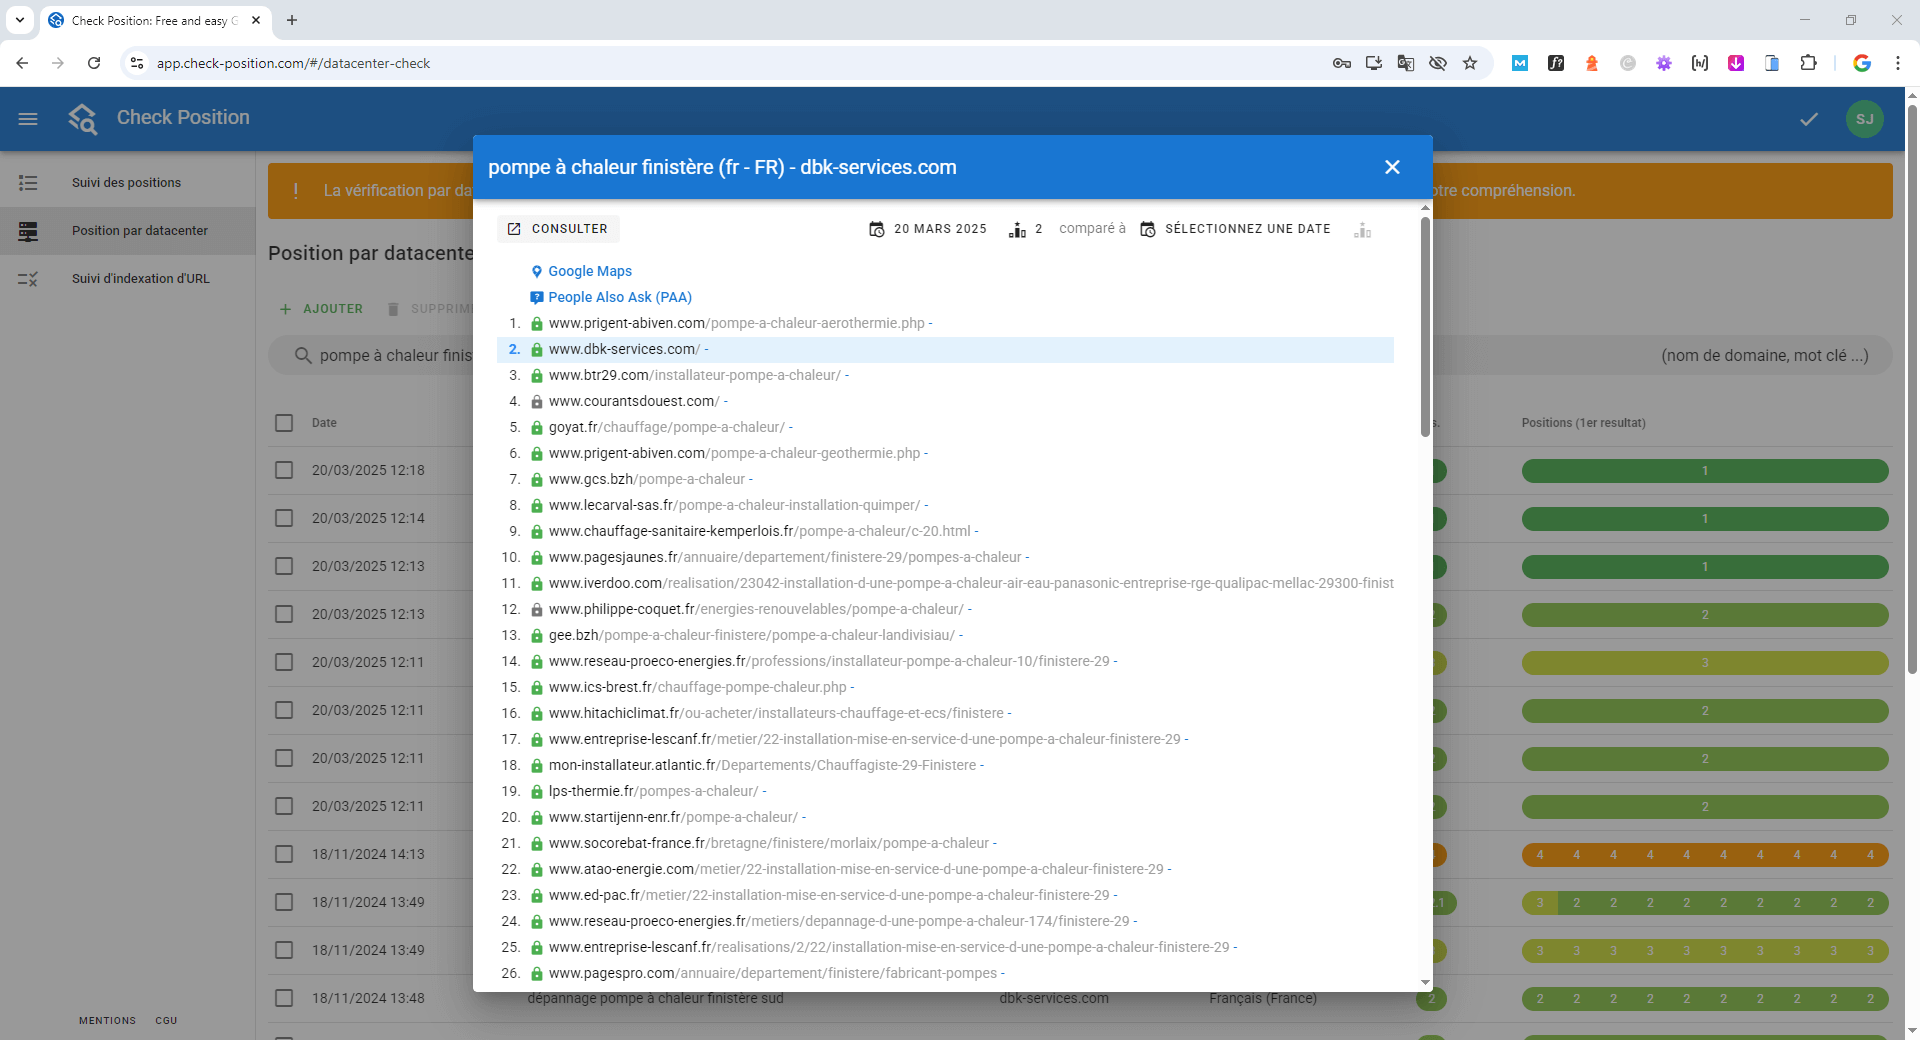Click the position rank podium icon
Image resolution: width=1920 pixels, height=1040 pixels.
click(1017, 230)
